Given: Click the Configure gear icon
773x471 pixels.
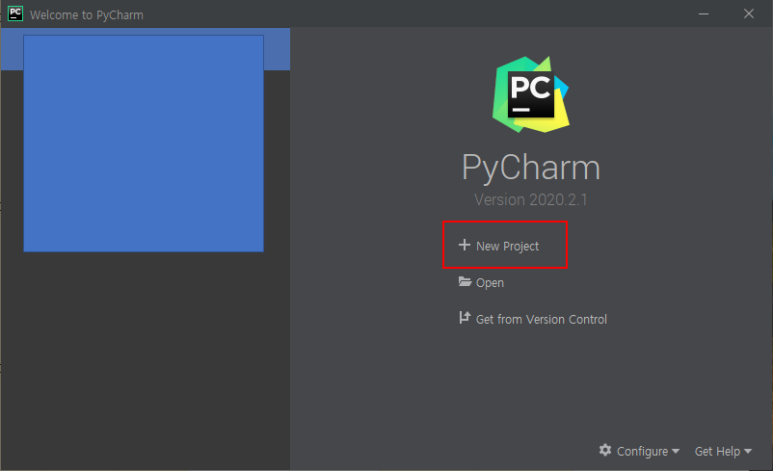Looking at the screenshot, I should click(605, 450).
